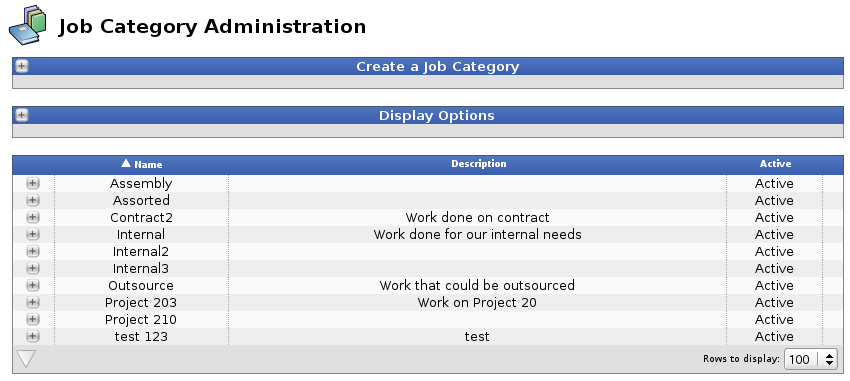Select the Outsource category name cell

(x=141, y=286)
